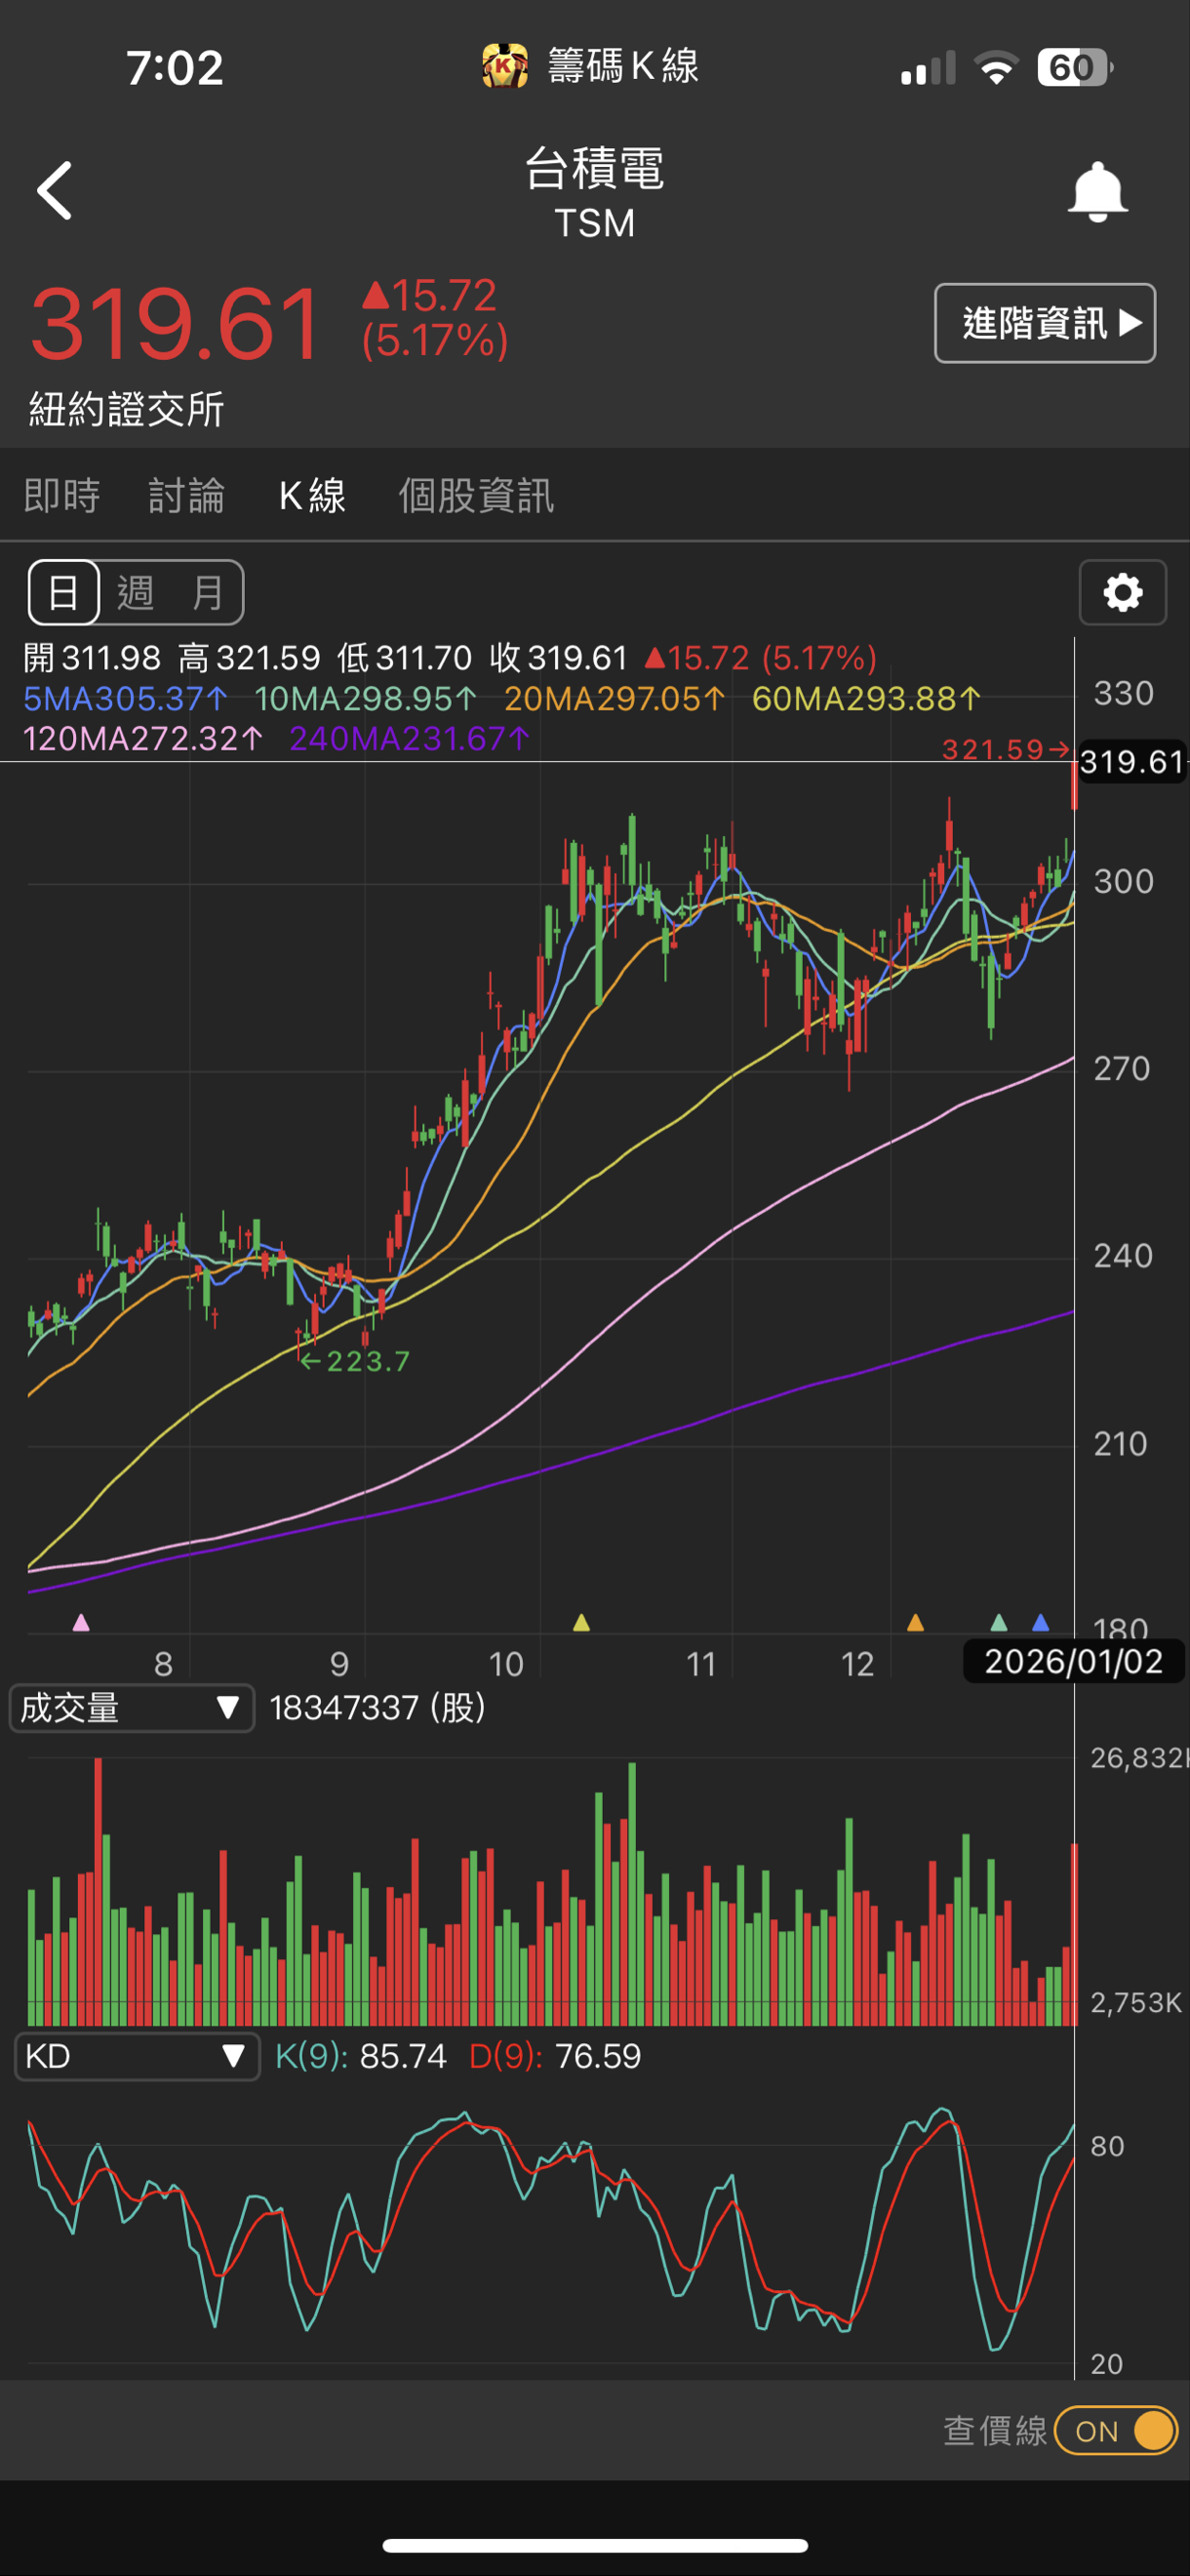
Task: Tap the home indicator bar
Action: (595, 2546)
